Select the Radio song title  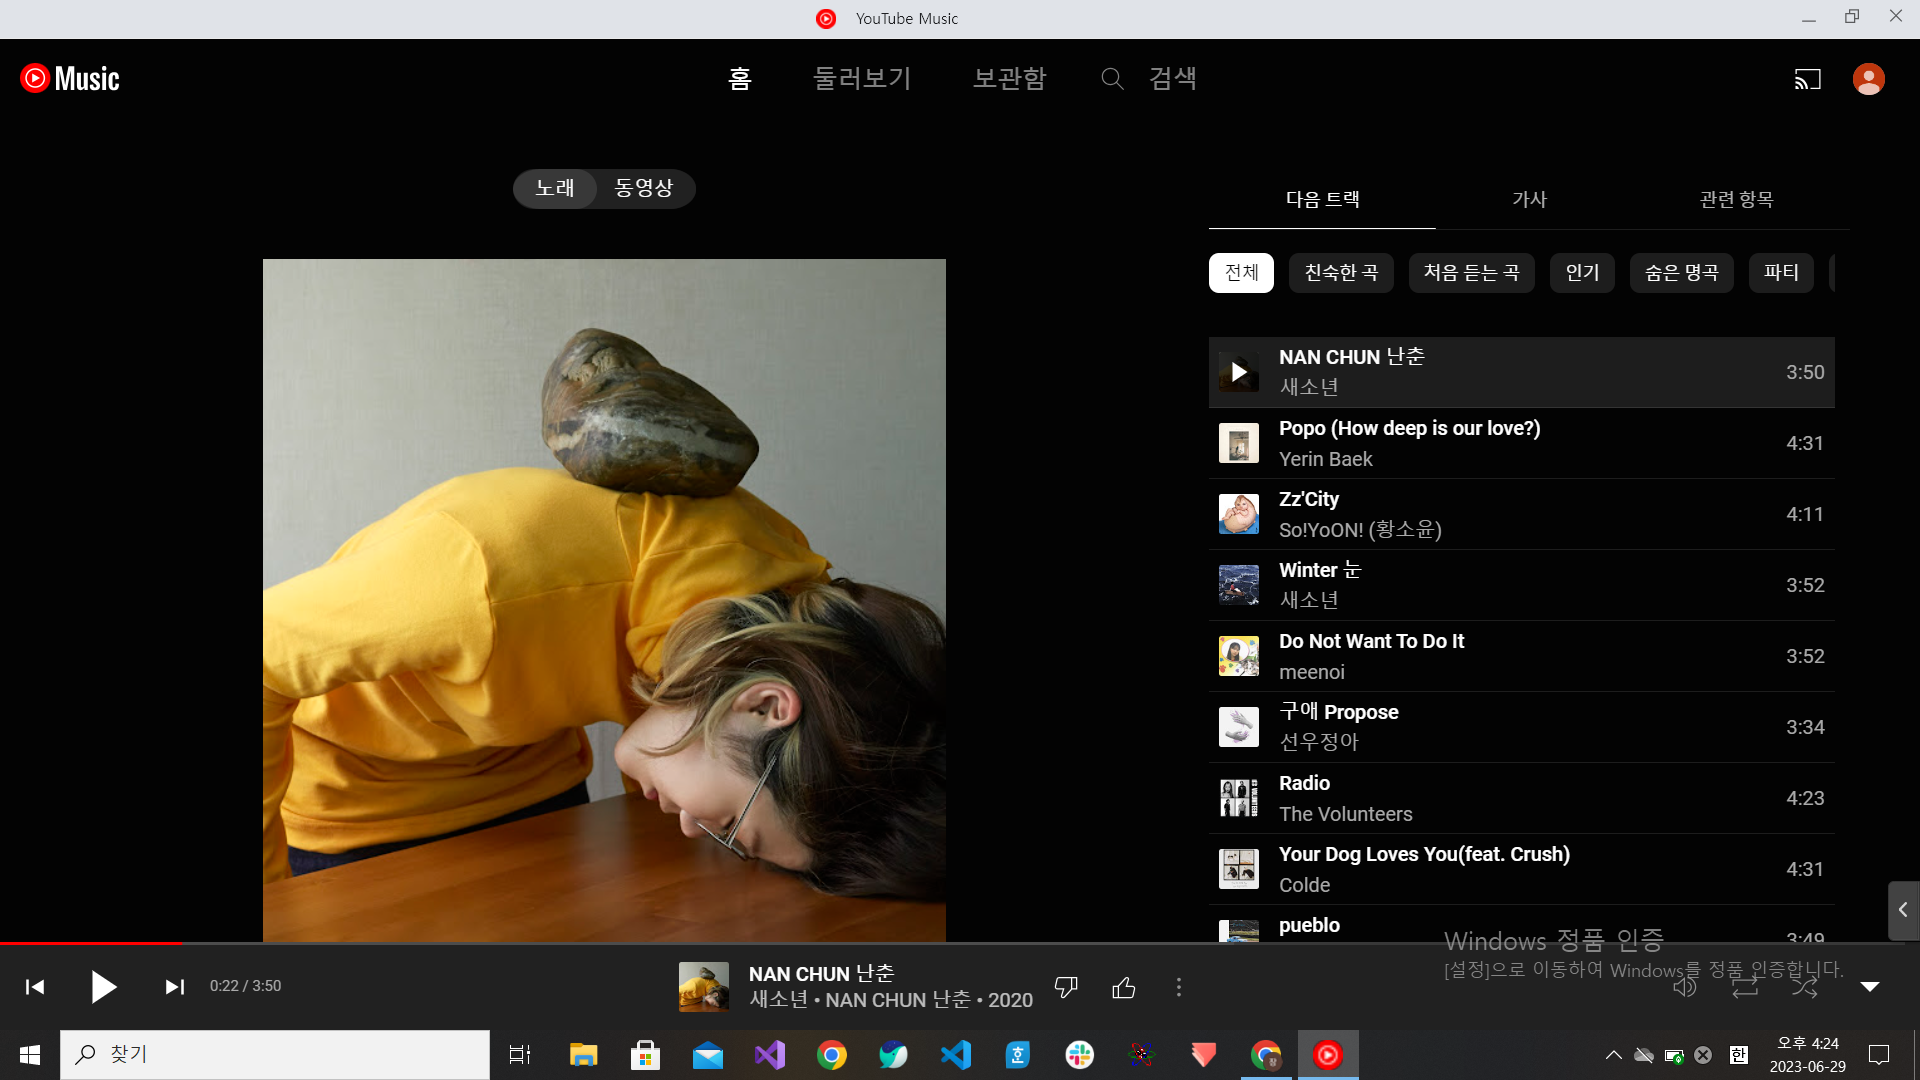coord(1305,783)
